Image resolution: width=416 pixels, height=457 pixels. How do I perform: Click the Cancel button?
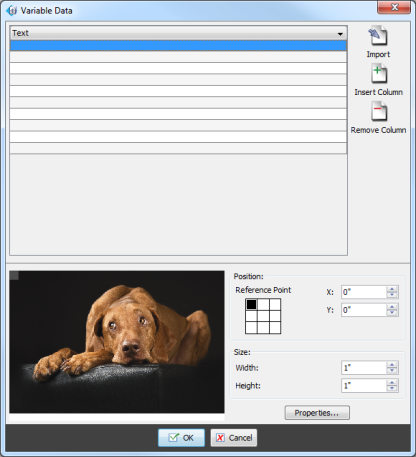[x=234, y=438]
